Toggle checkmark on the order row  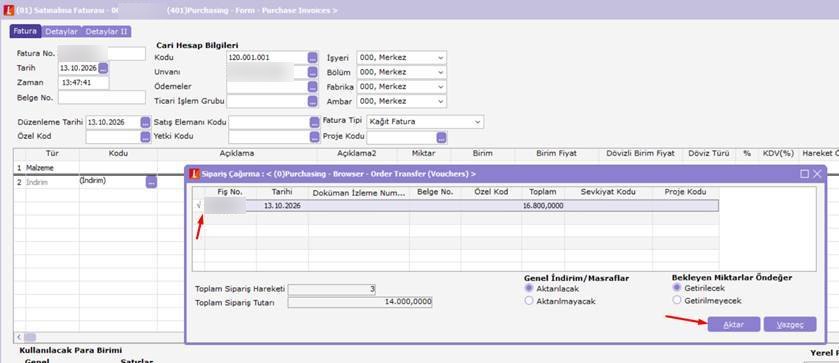[x=199, y=206]
